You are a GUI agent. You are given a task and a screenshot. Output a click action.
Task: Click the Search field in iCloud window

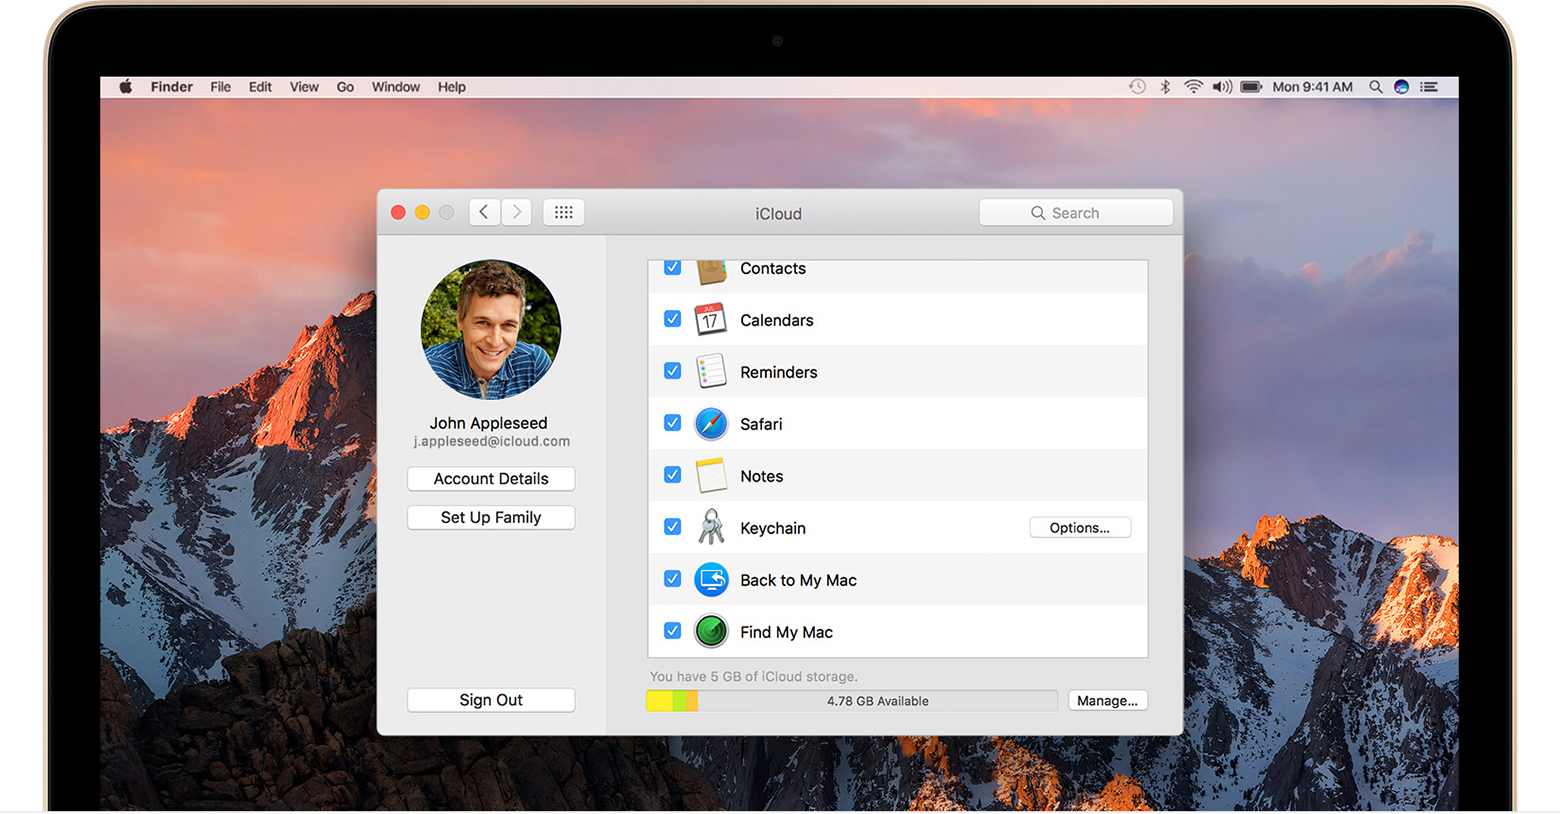[1076, 213]
